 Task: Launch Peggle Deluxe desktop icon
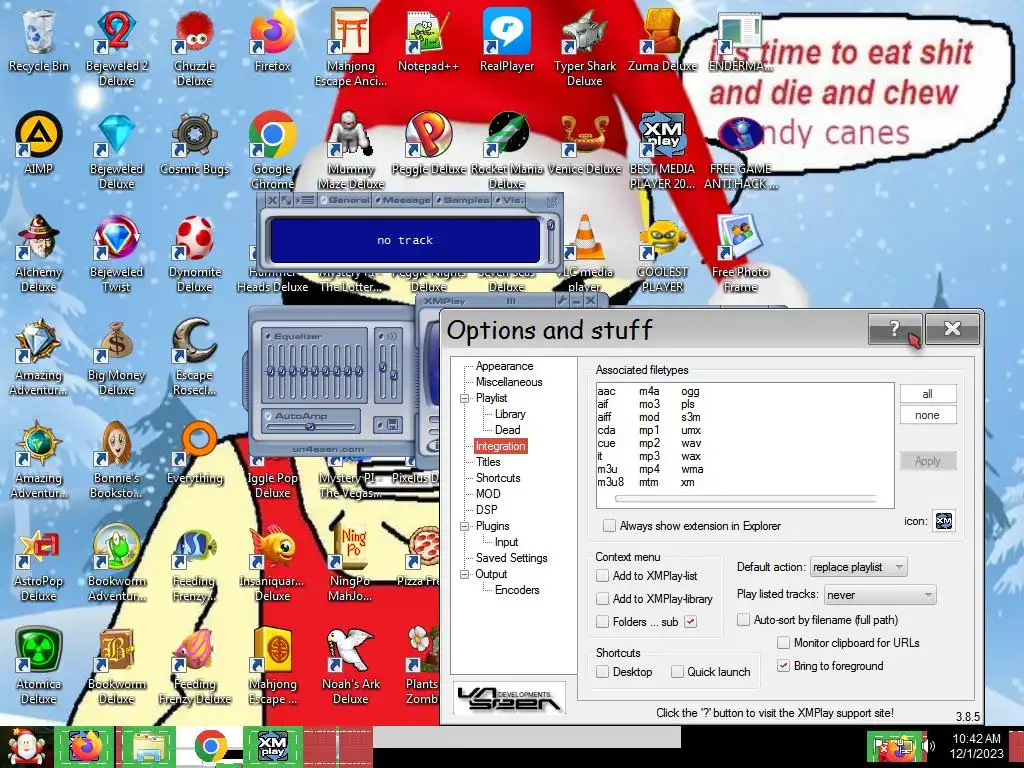tap(428, 144)
